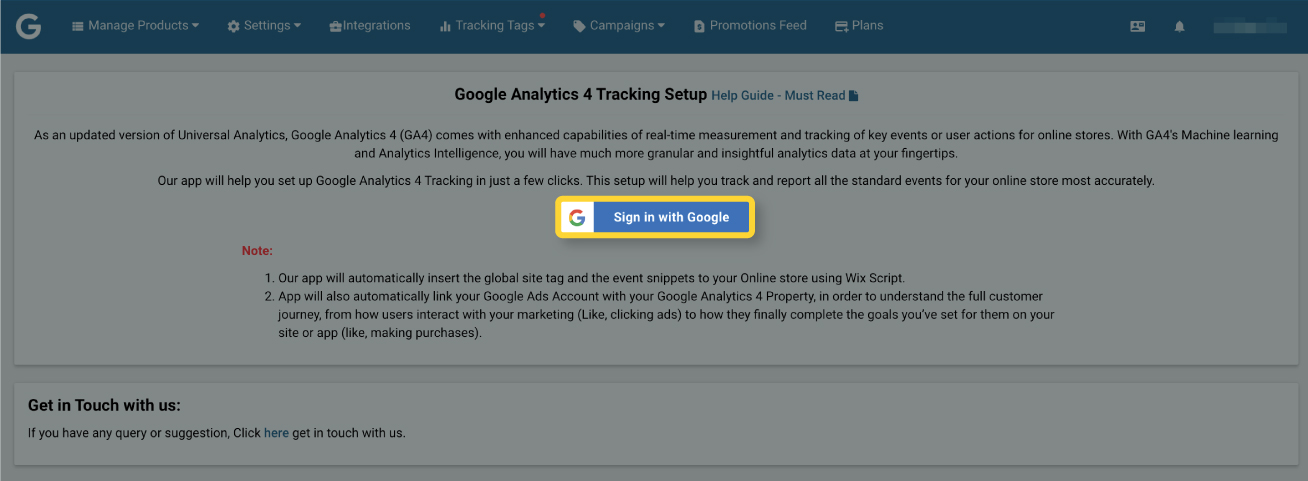This screenshot has height=481, width=1308.
Task: Click the document icon beside Help Guide
Action: coord(853,96)
